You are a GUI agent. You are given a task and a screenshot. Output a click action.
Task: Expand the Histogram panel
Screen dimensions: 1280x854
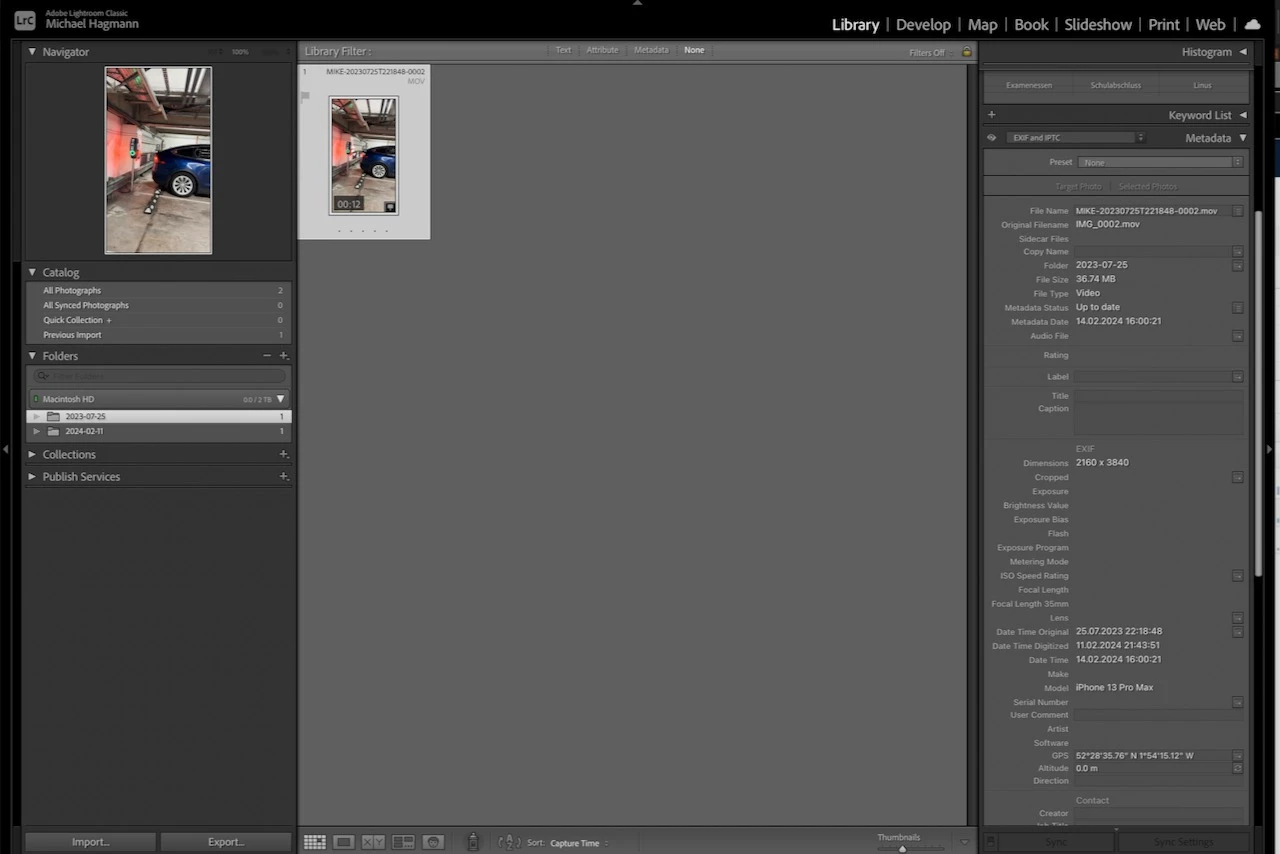click(1243, 52)
